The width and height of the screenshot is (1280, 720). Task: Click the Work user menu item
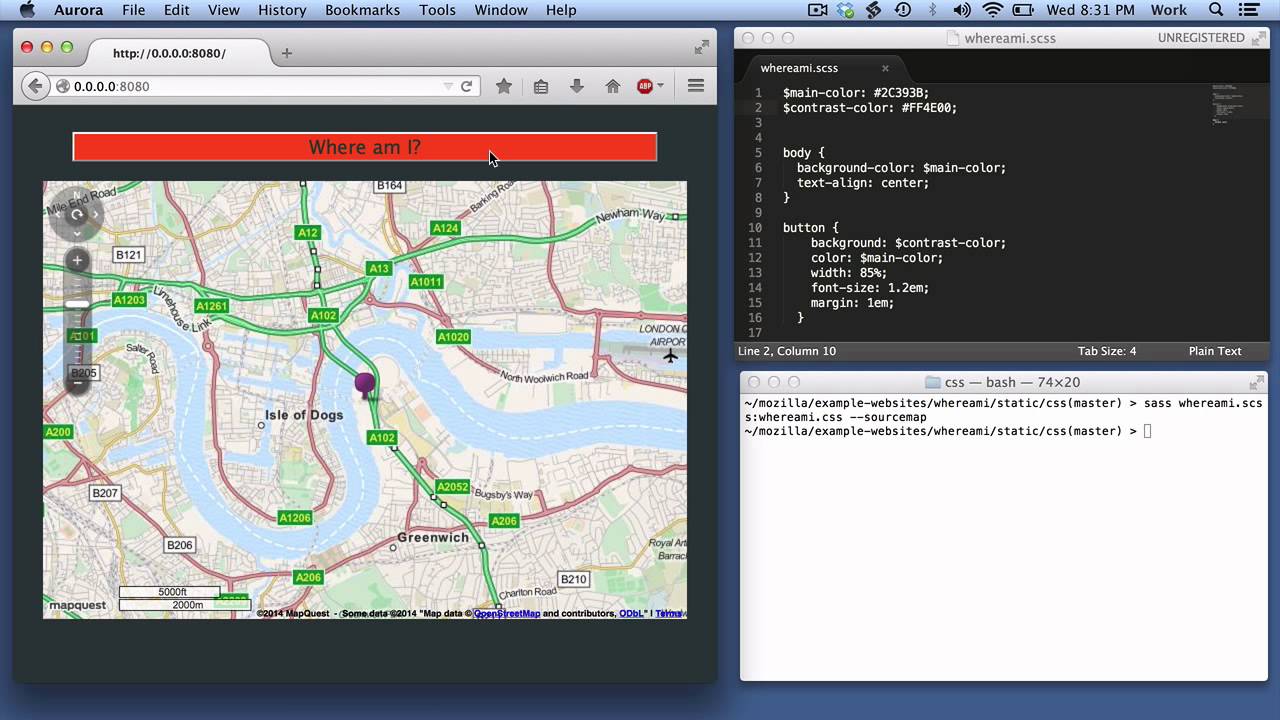point(1168,10)
